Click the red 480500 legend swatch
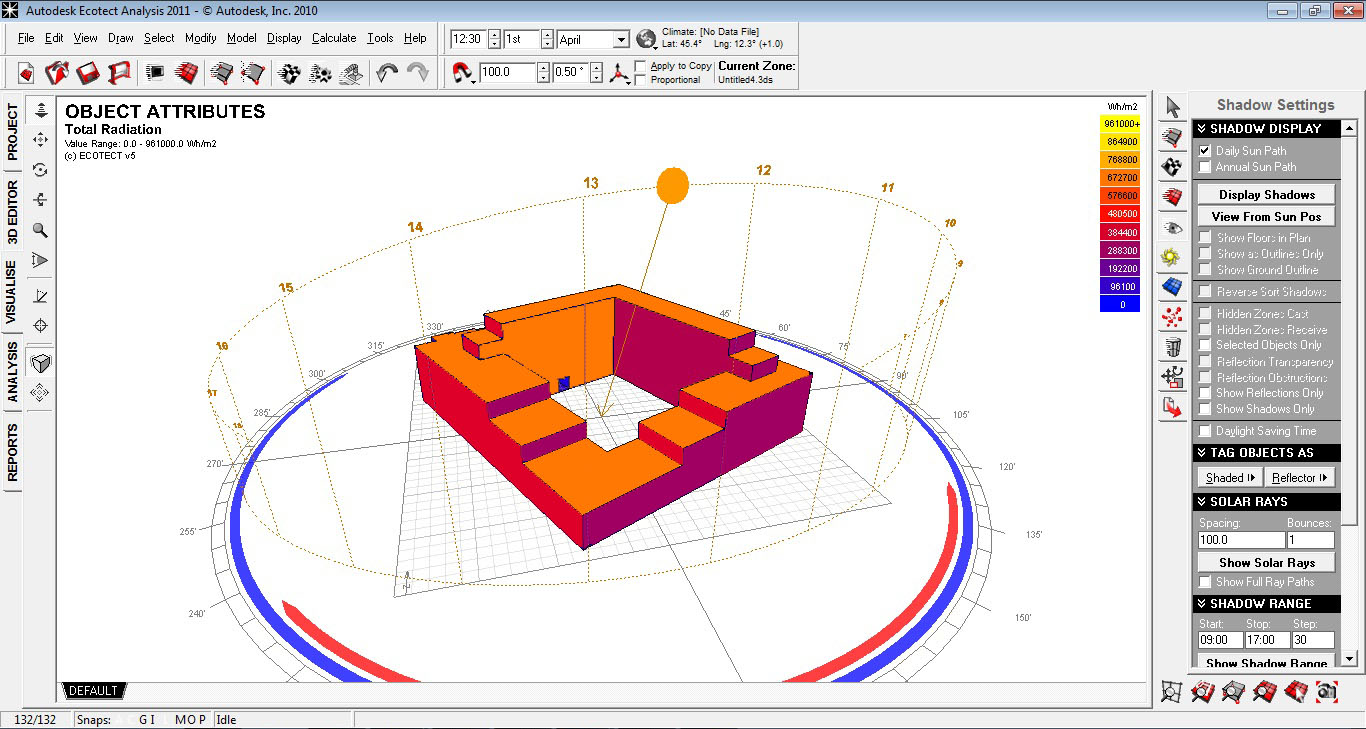The image size is (1366, 729). coord(1120,214)
